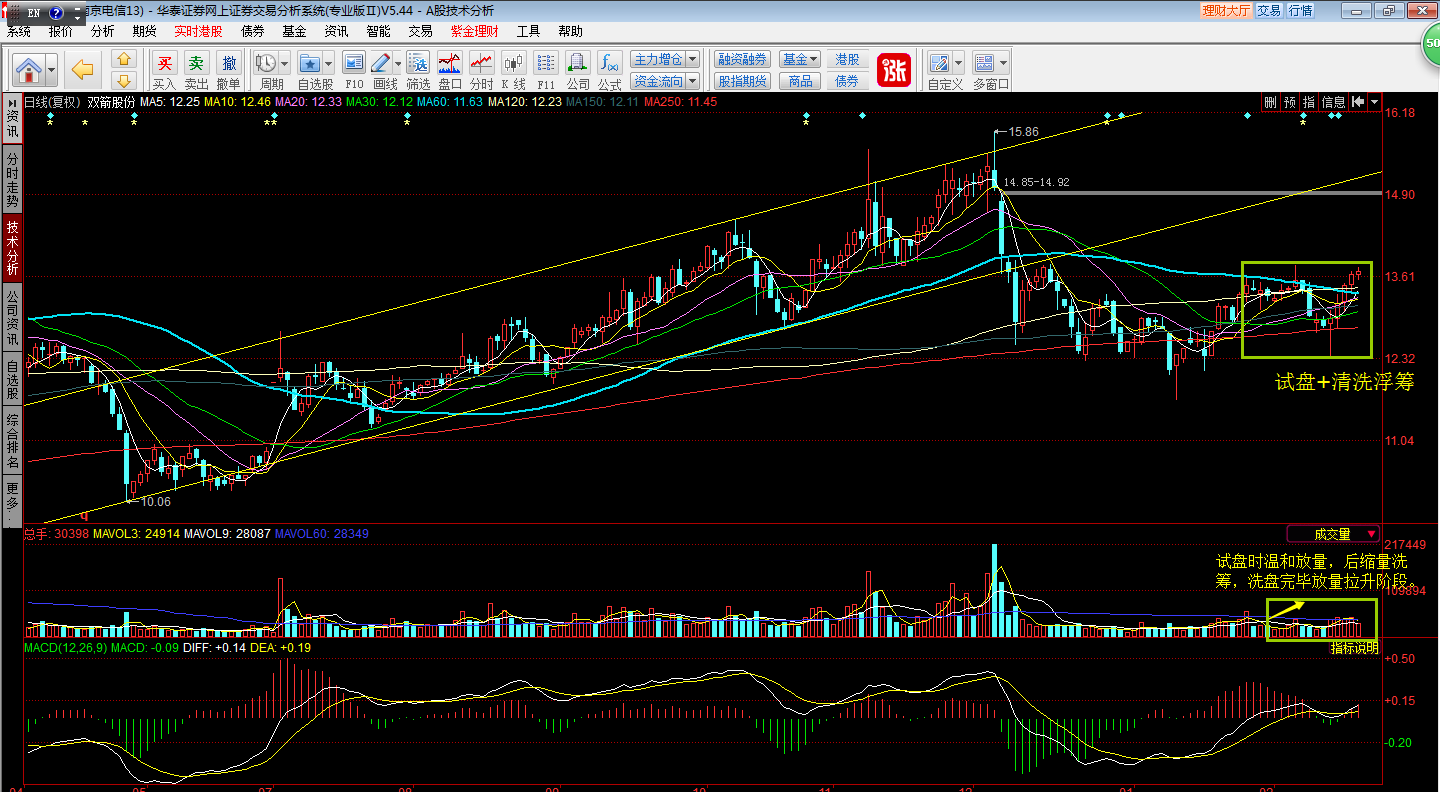Open the 工具 menu
Viewport: 1440px width, 792px height.
pyautogui.click(x=528, y=31)
